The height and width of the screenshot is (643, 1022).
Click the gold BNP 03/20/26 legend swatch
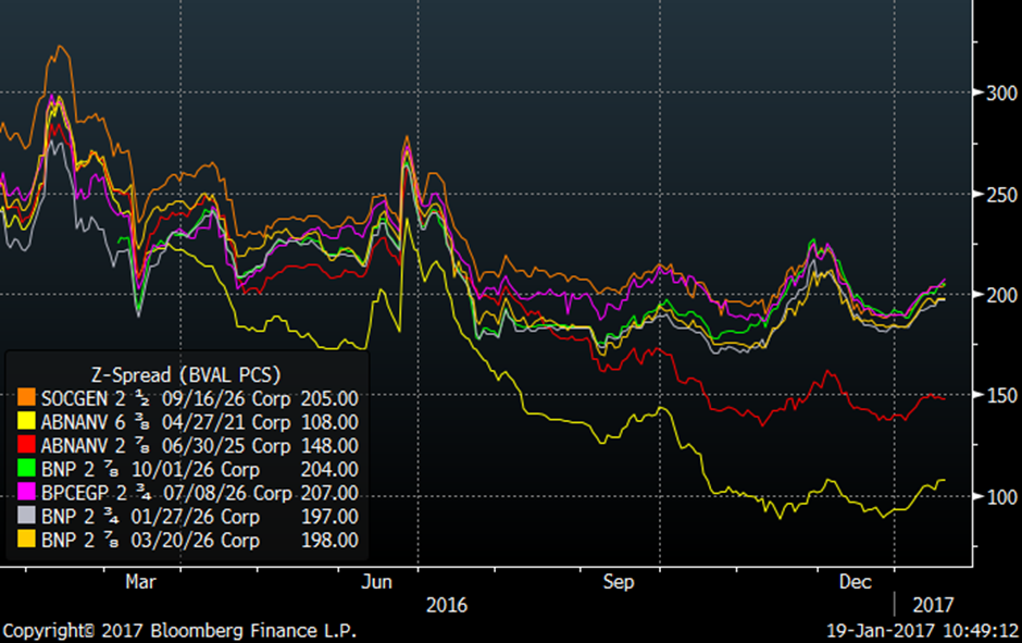tap(26, 541)
